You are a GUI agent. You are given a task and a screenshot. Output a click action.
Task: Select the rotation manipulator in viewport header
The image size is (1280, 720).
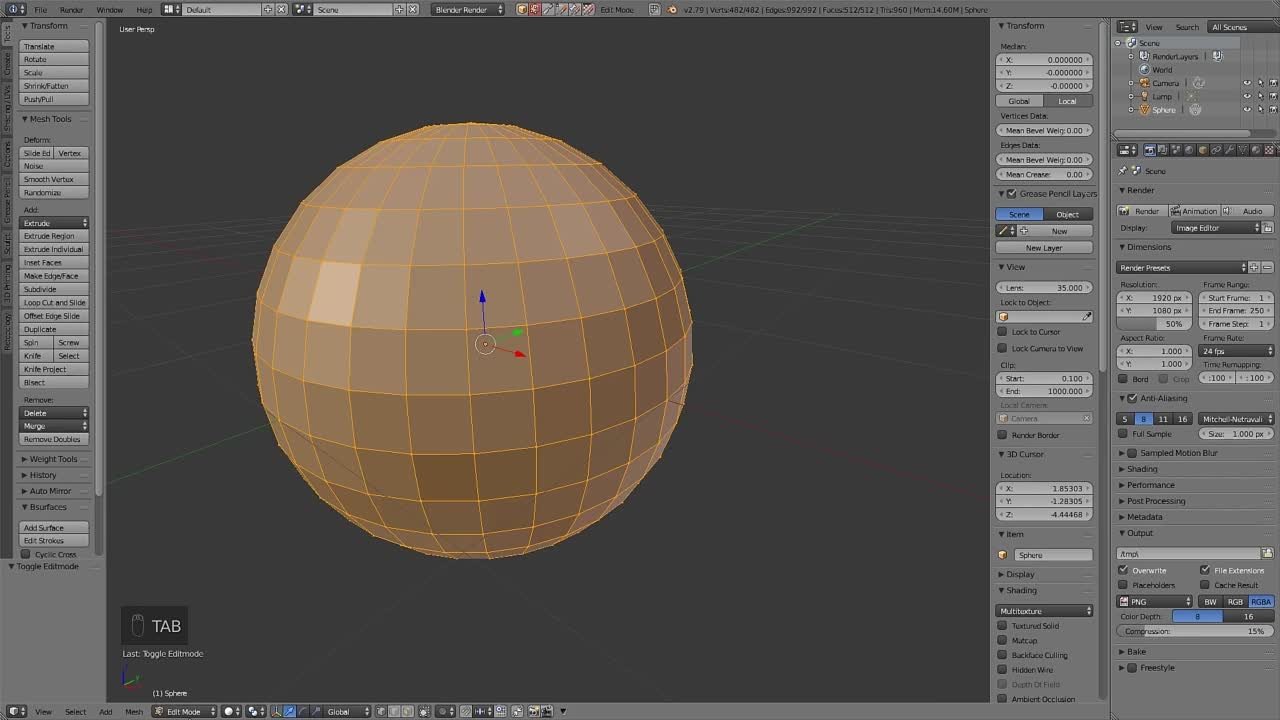300,711
